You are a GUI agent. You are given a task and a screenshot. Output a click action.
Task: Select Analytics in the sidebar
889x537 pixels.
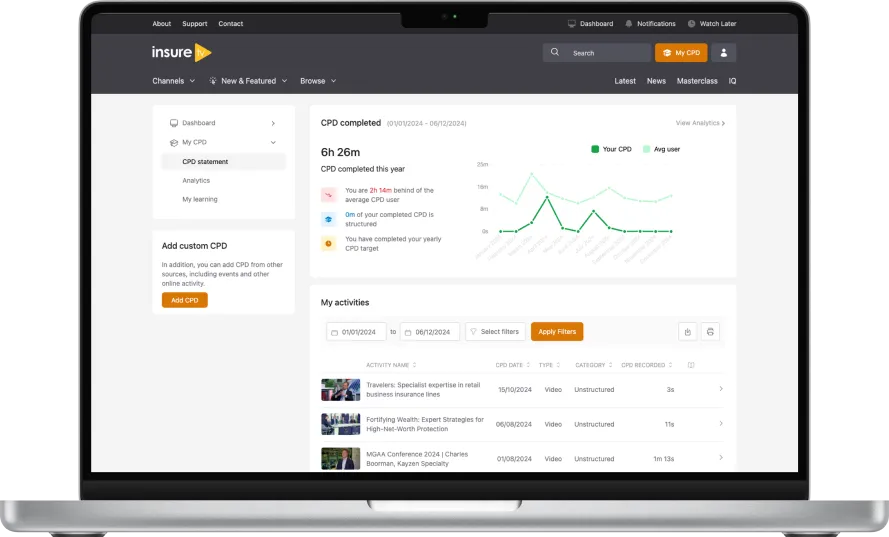click(x=196, y=181)
